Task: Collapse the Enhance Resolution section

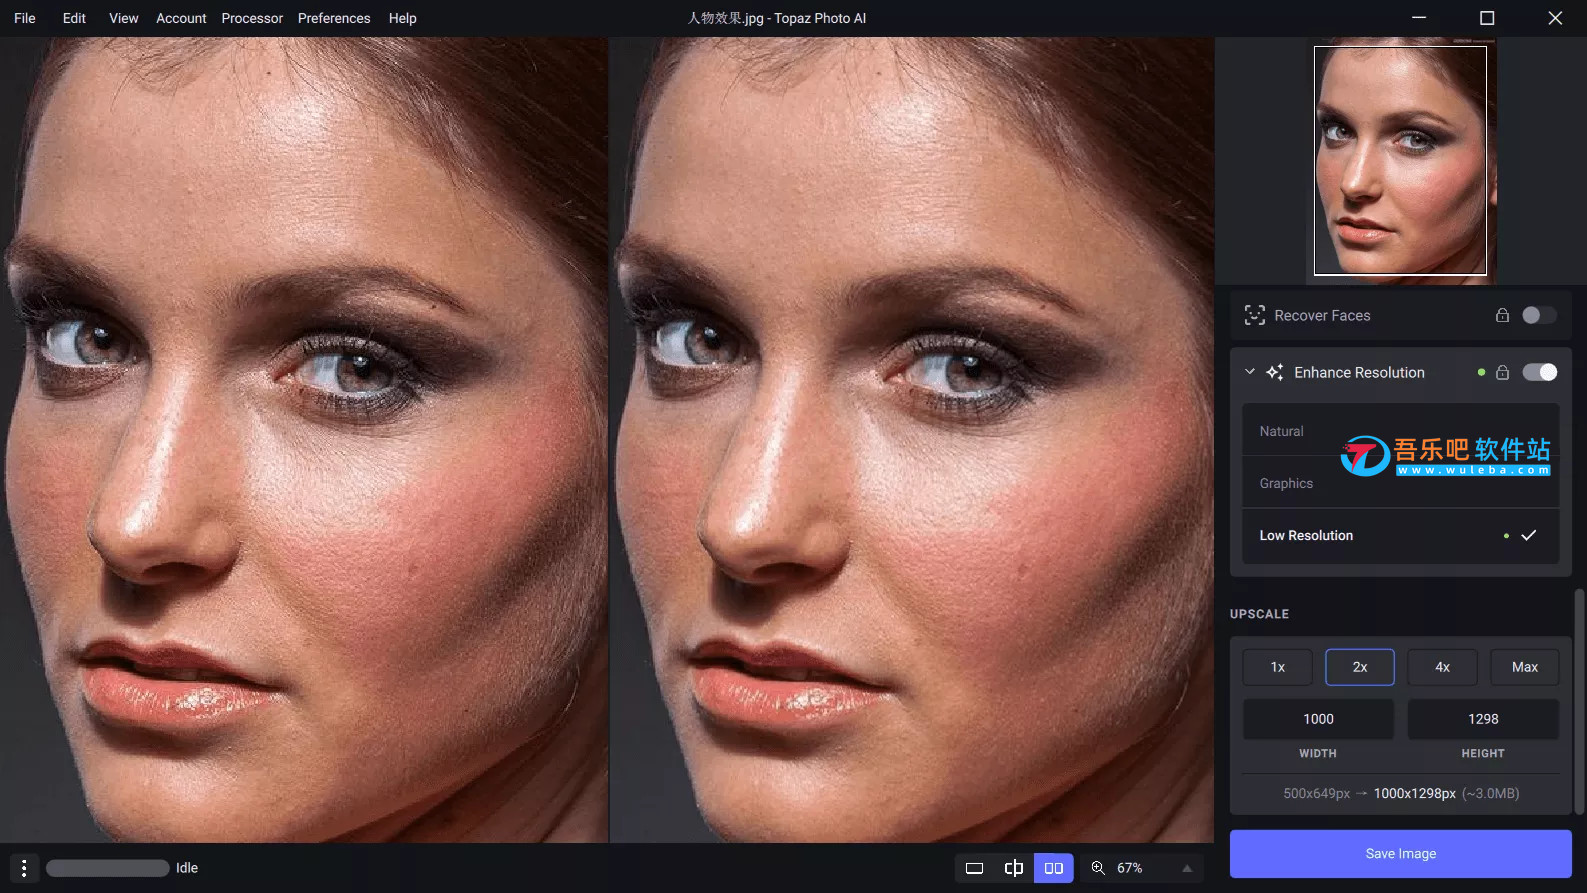Action: point(1249,372)
